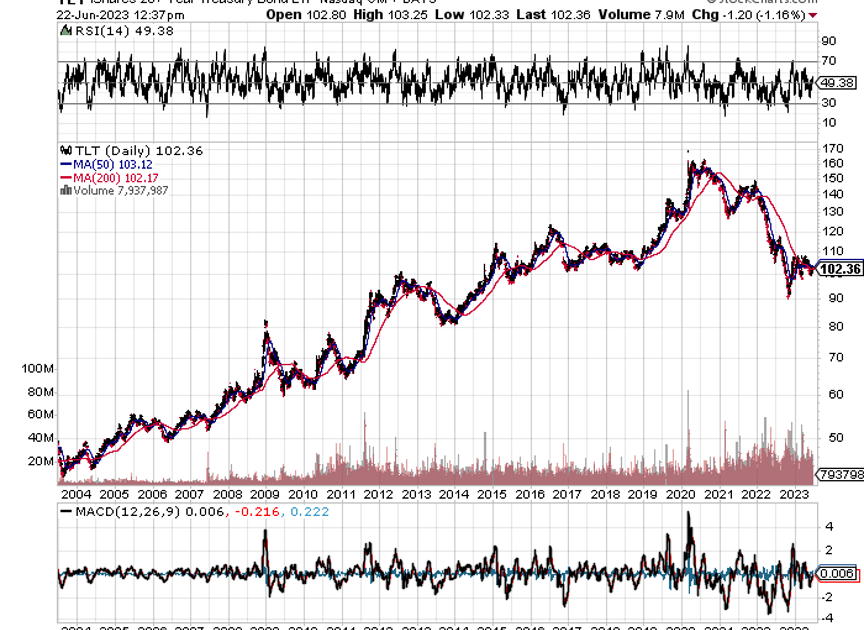Select the blue MA(50) legend line marker
This screenshot has width=864, height=630.
(x=66, y=164)
